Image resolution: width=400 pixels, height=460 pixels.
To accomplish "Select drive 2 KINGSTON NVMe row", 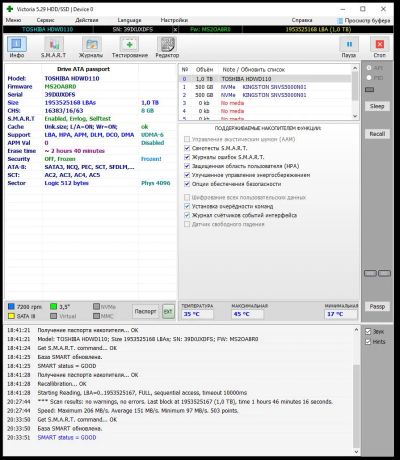I will coord(265,95).
